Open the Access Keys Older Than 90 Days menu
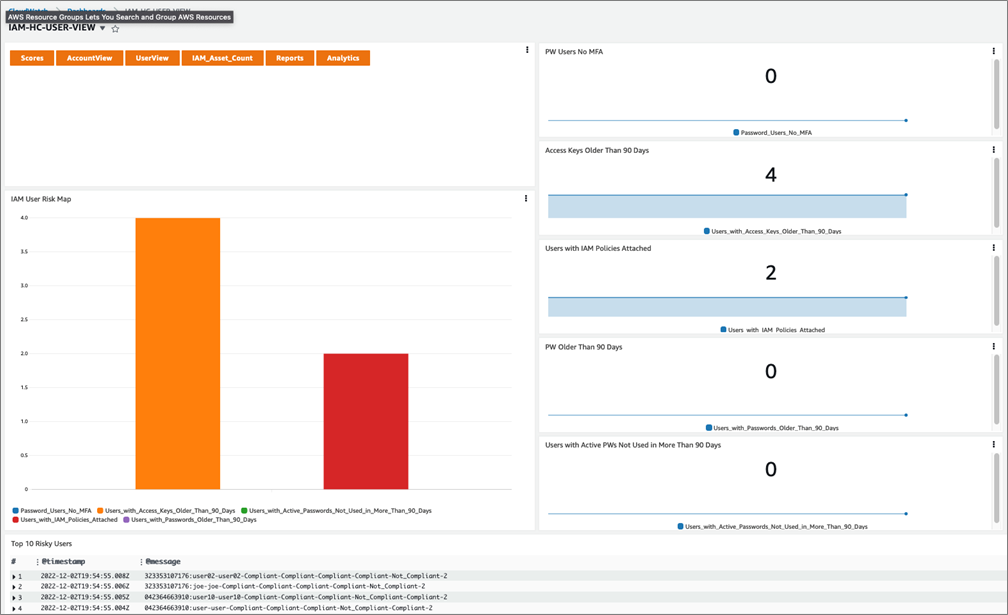 [x=993, y=150]
